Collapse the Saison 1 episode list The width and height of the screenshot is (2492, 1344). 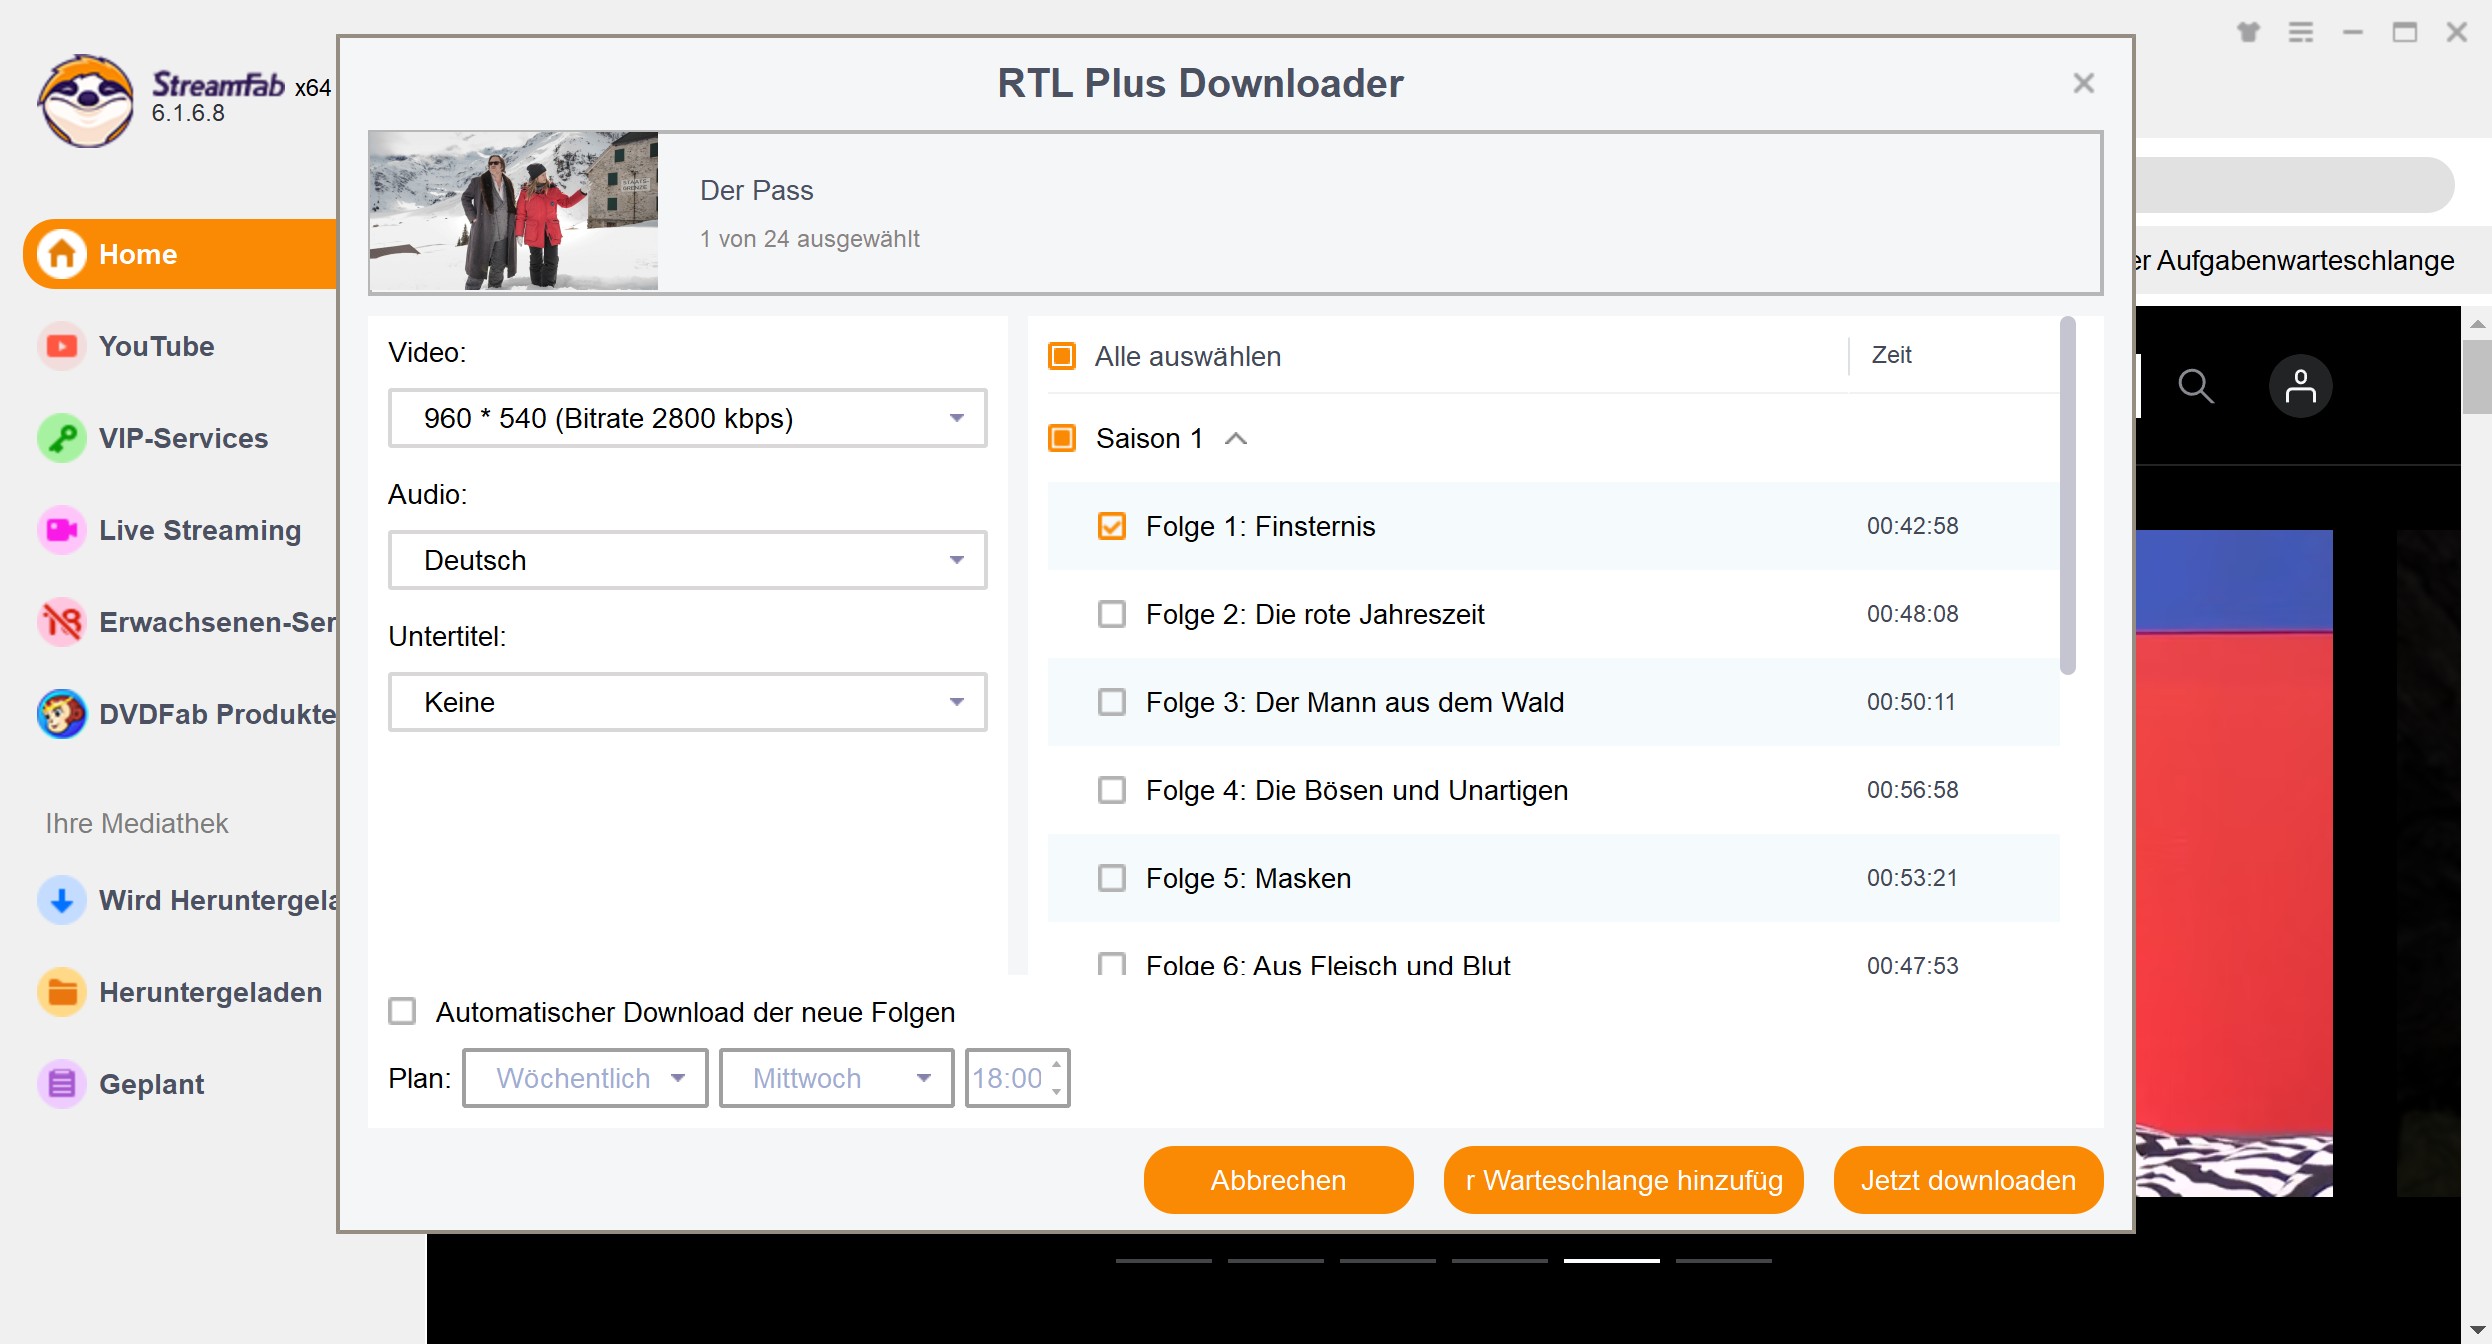click(1236, 438)
